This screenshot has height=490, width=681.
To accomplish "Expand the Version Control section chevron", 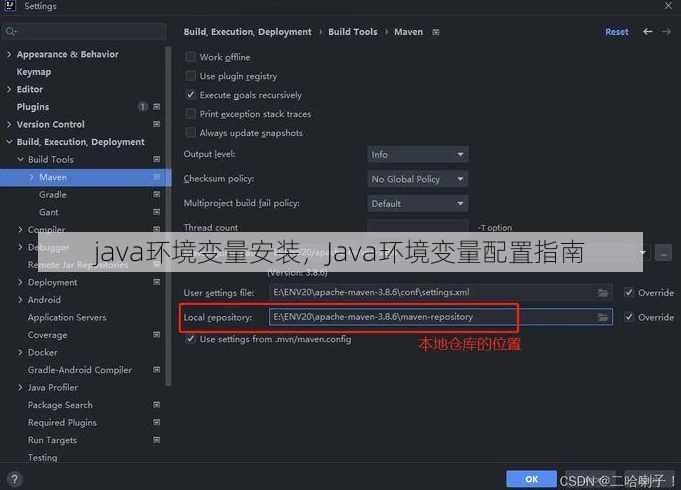I will 9,124.
